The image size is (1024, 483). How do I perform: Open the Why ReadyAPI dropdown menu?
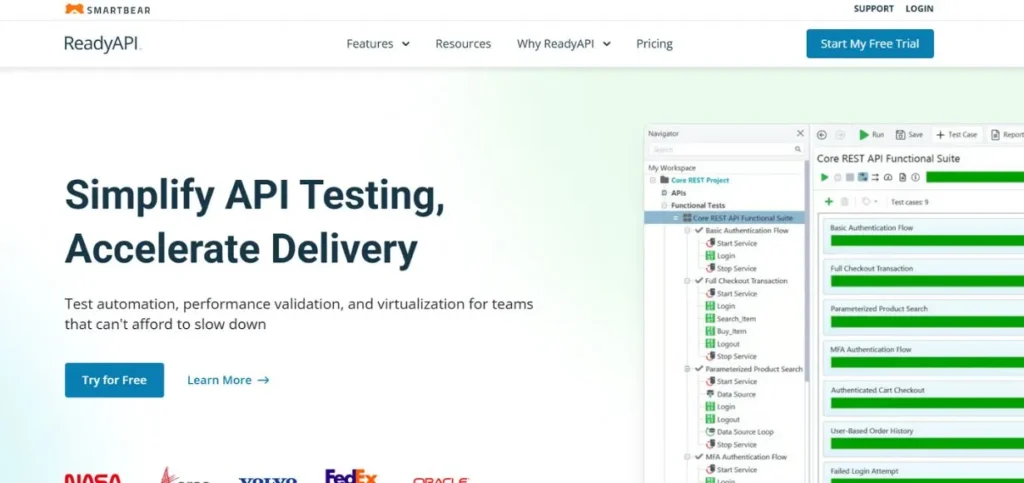(x=564, y=44)
